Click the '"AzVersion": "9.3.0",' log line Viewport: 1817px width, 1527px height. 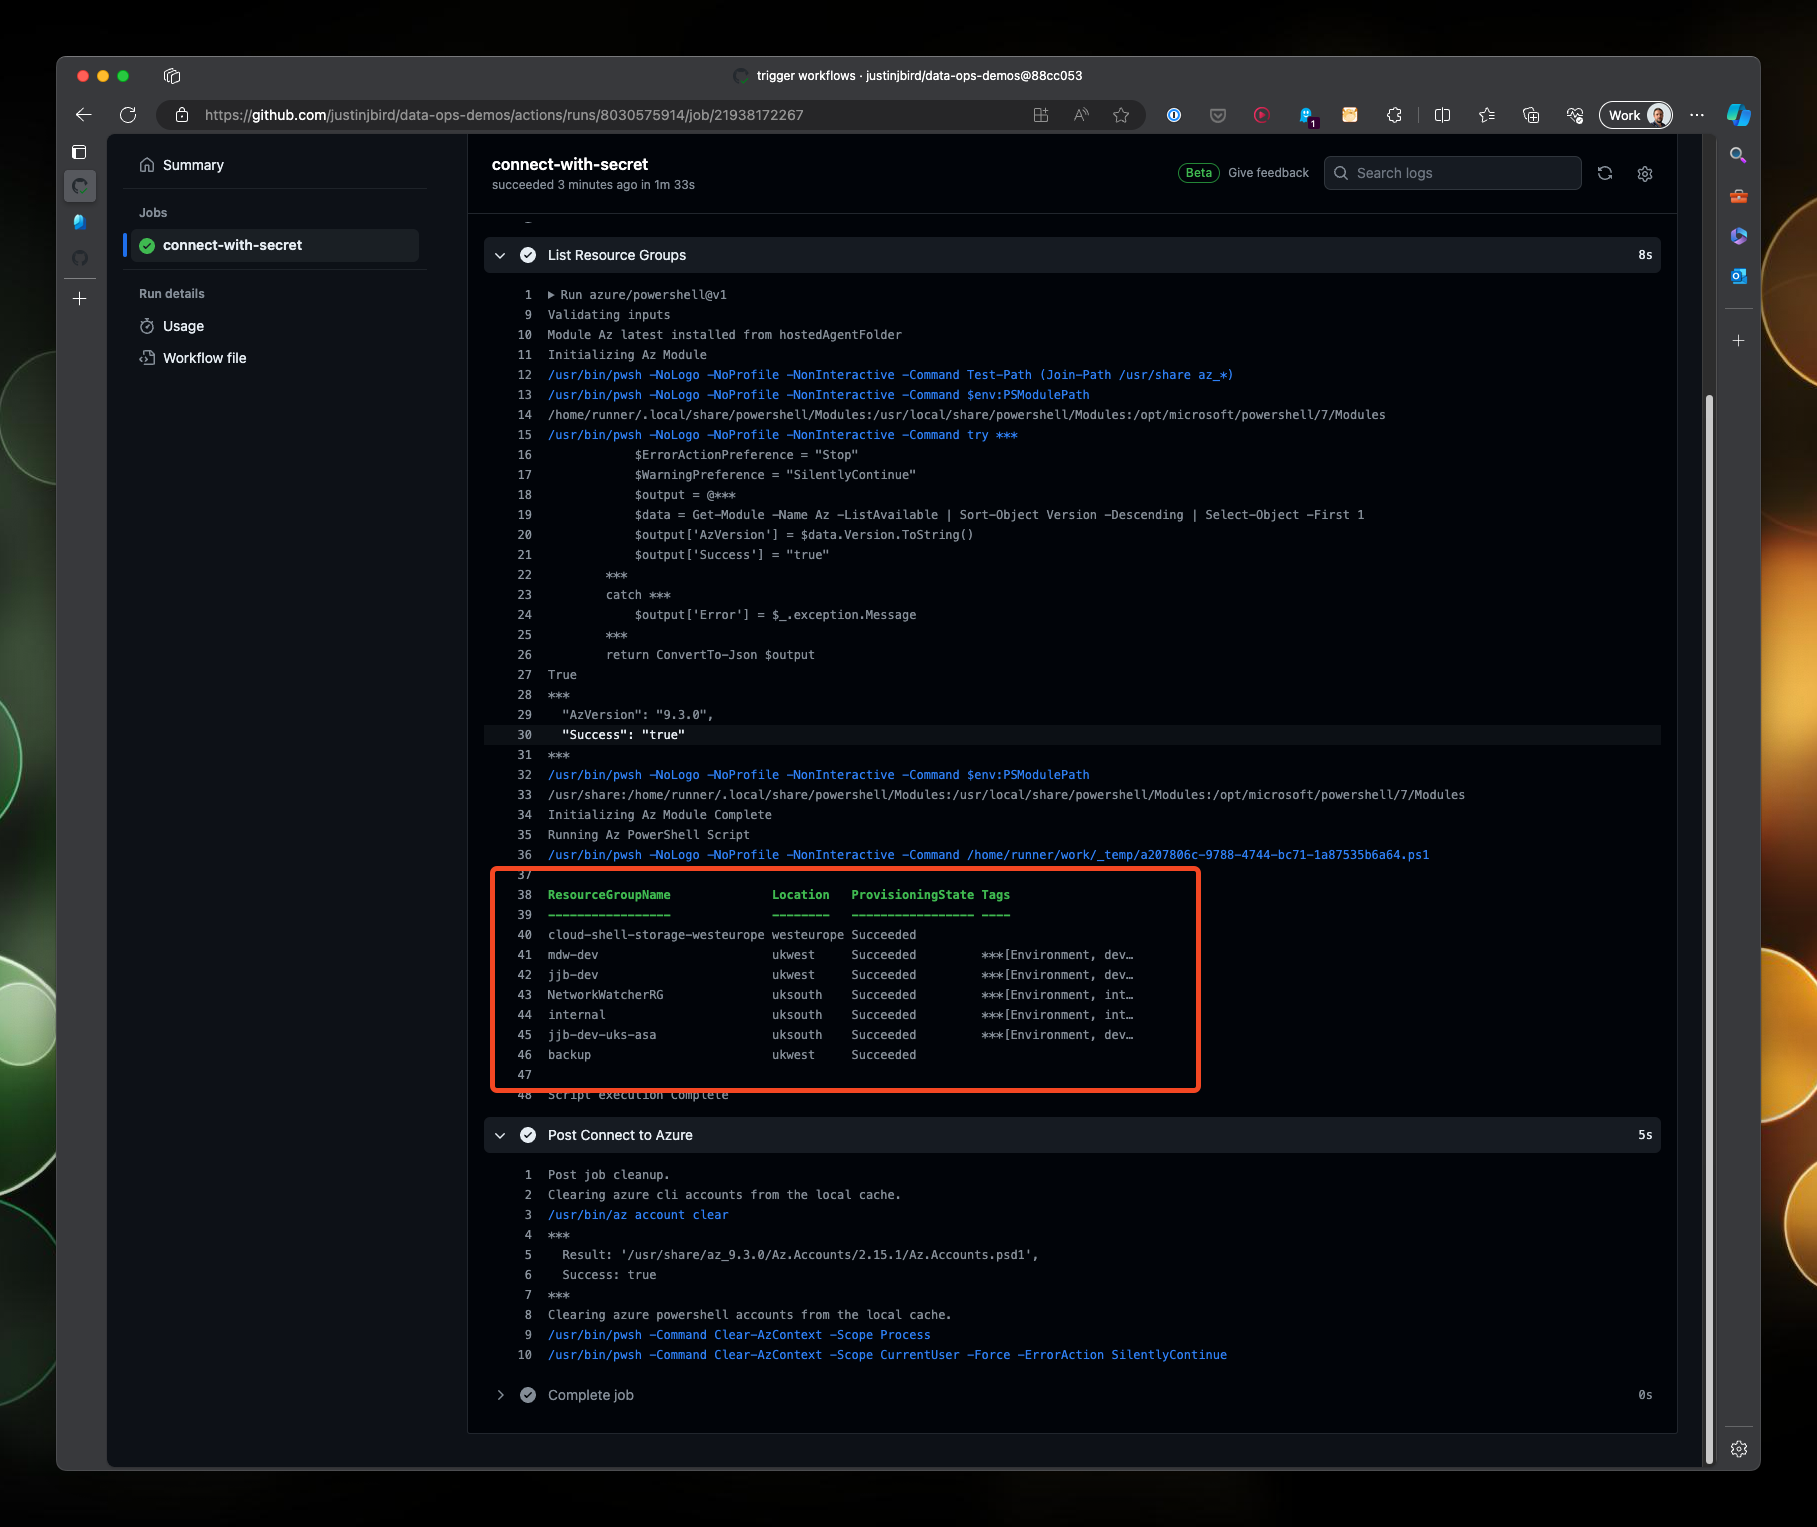coord(638,715)
